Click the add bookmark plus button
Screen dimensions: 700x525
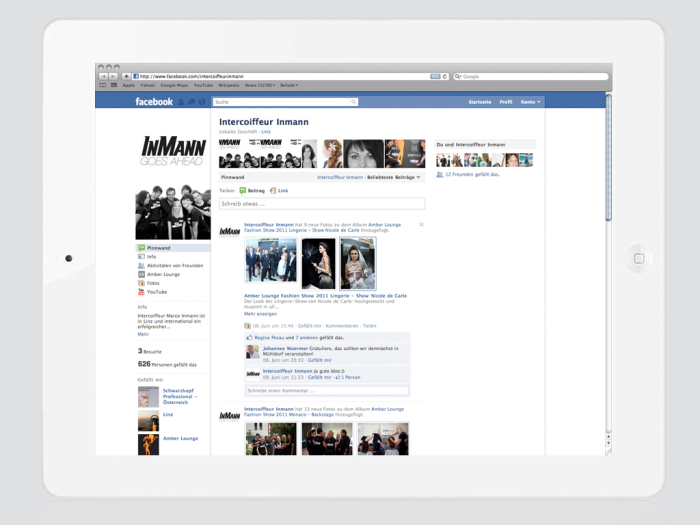[126, 76]
